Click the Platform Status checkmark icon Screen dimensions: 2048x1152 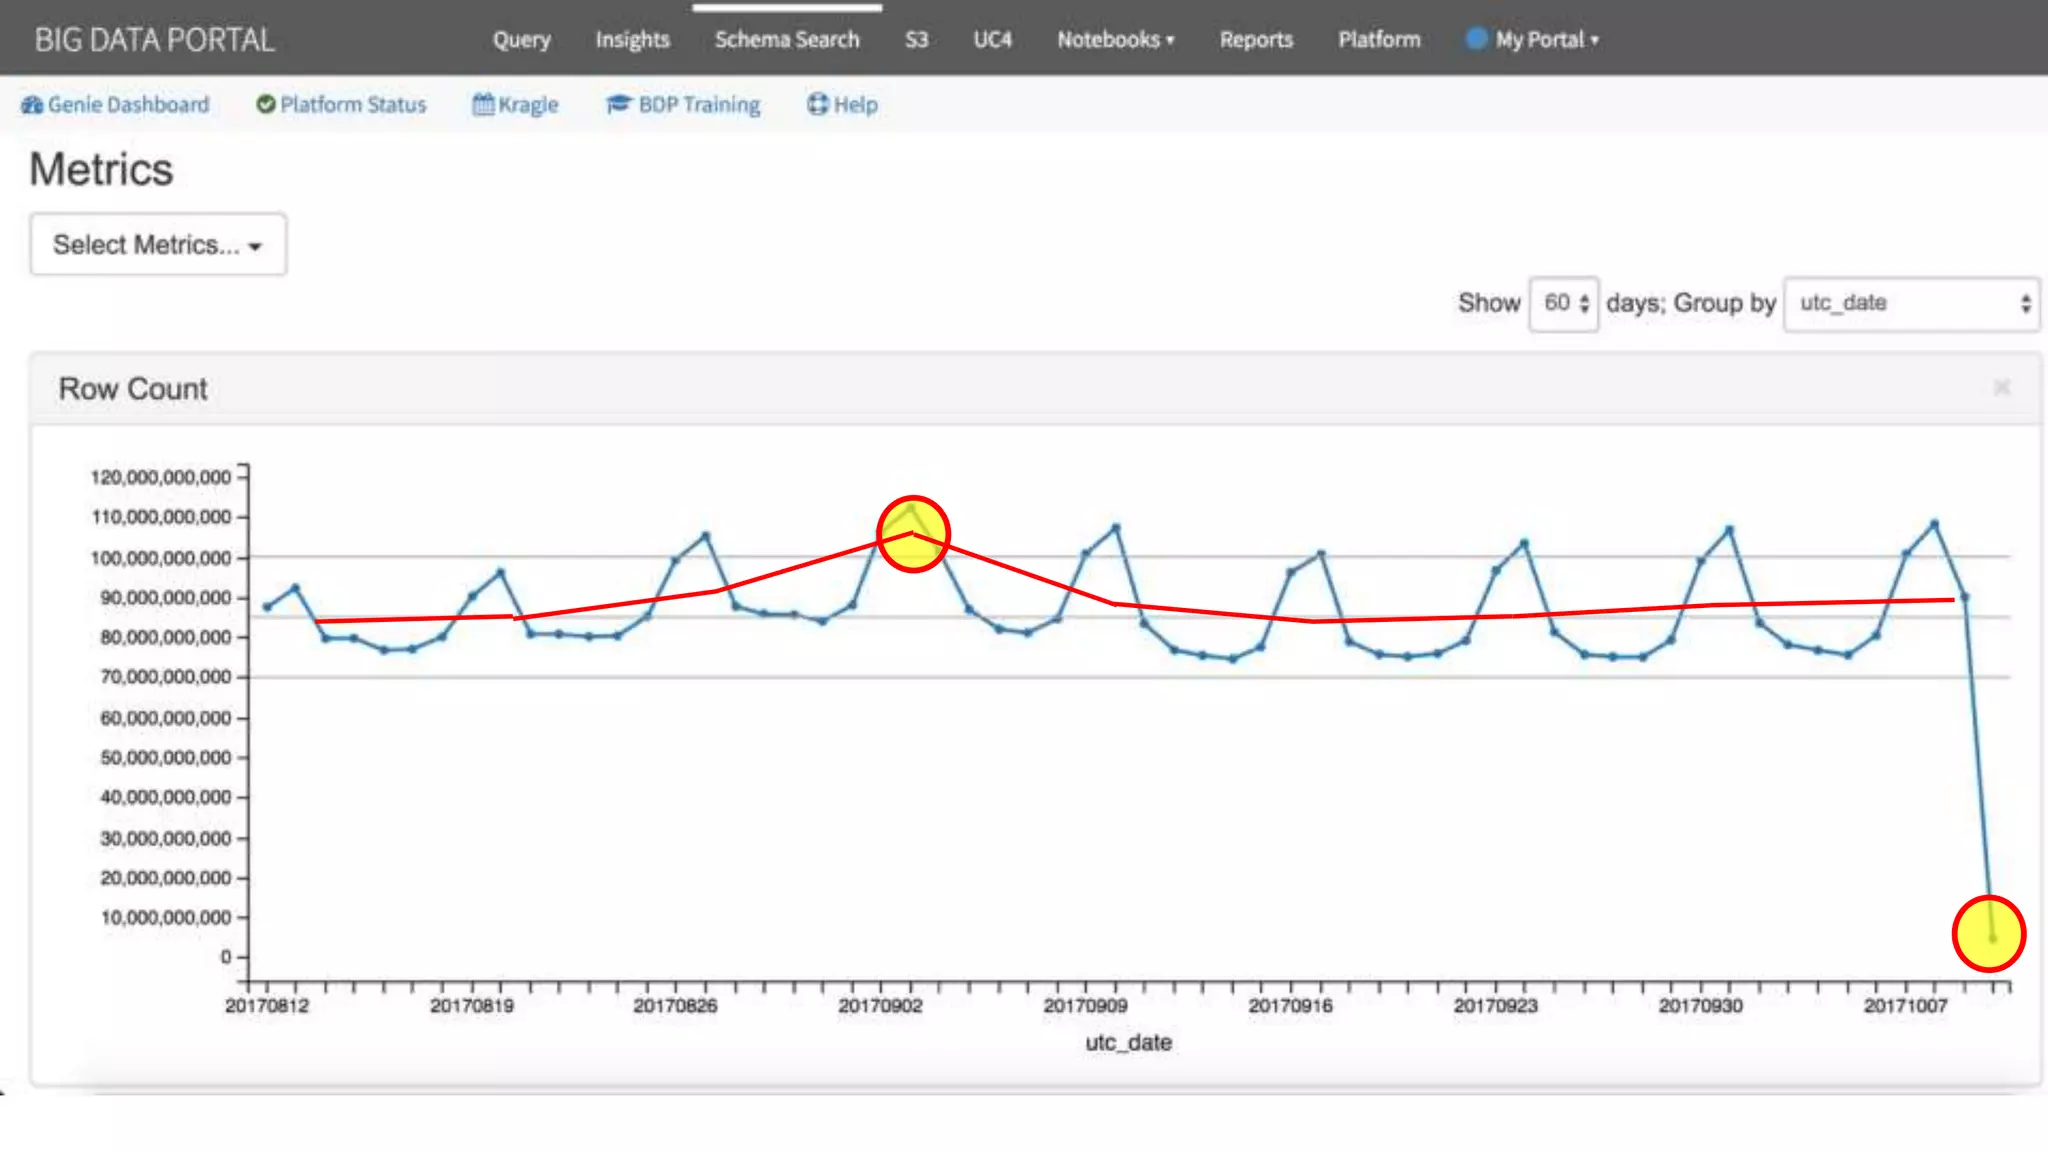(x=265, y=104)
